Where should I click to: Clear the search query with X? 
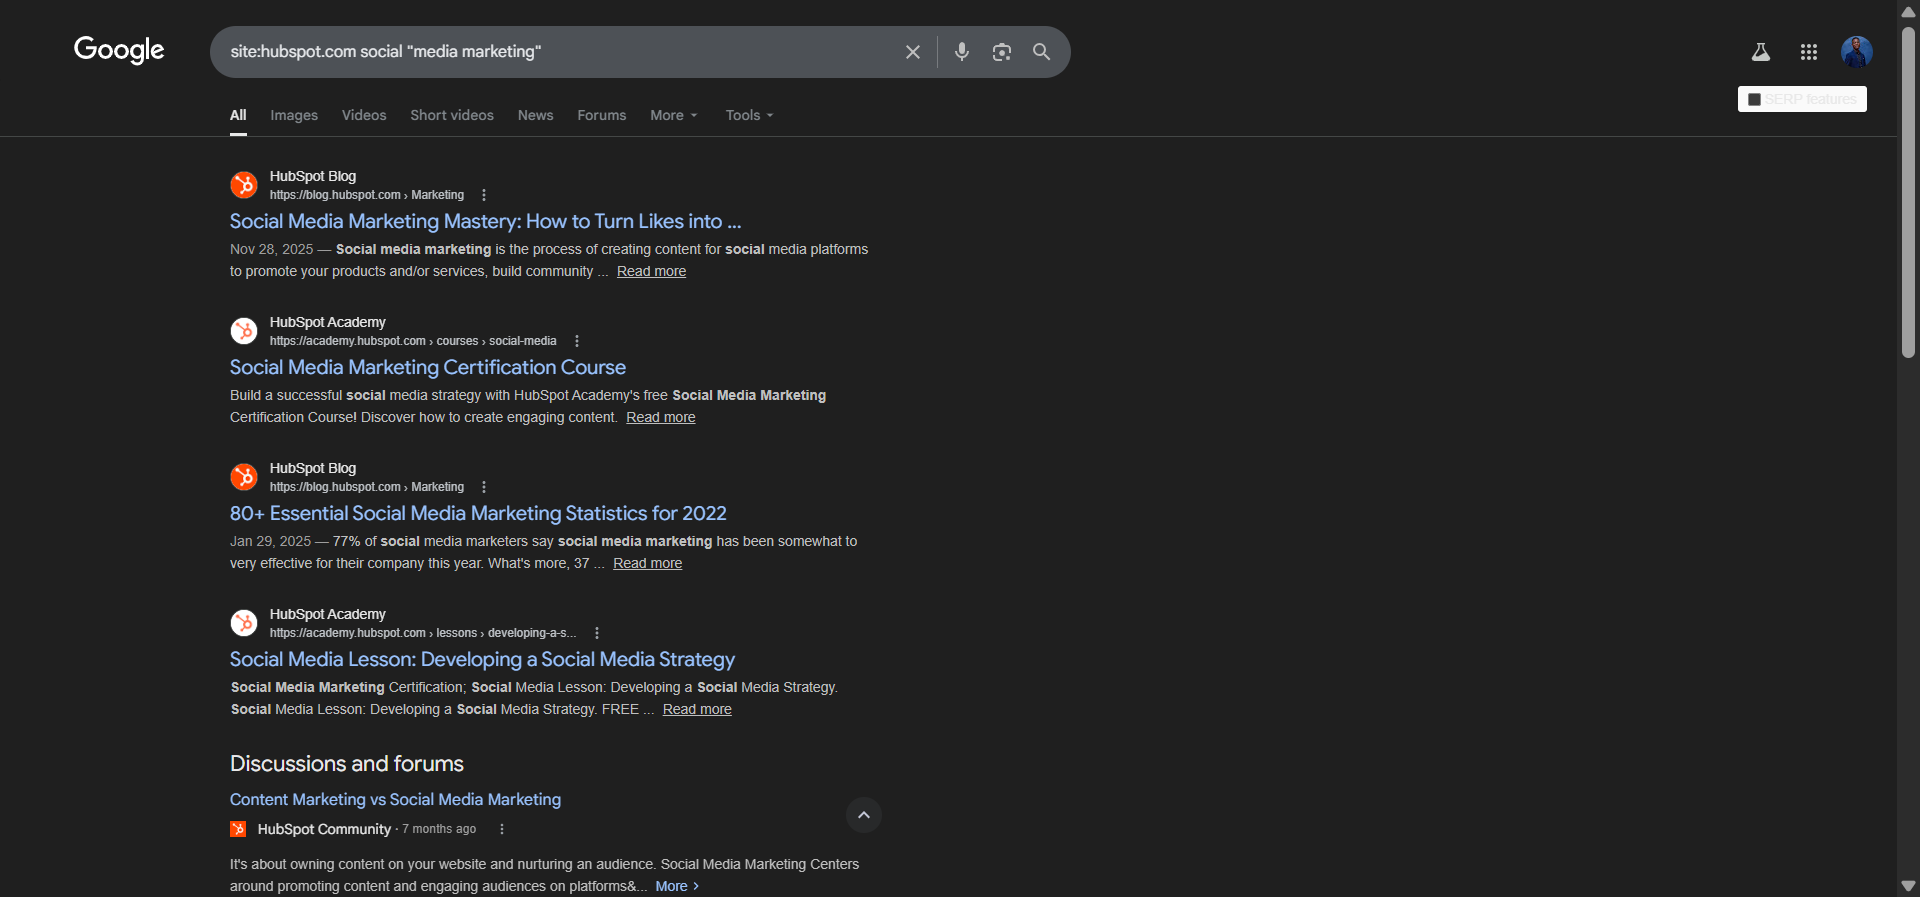[913, 52]
